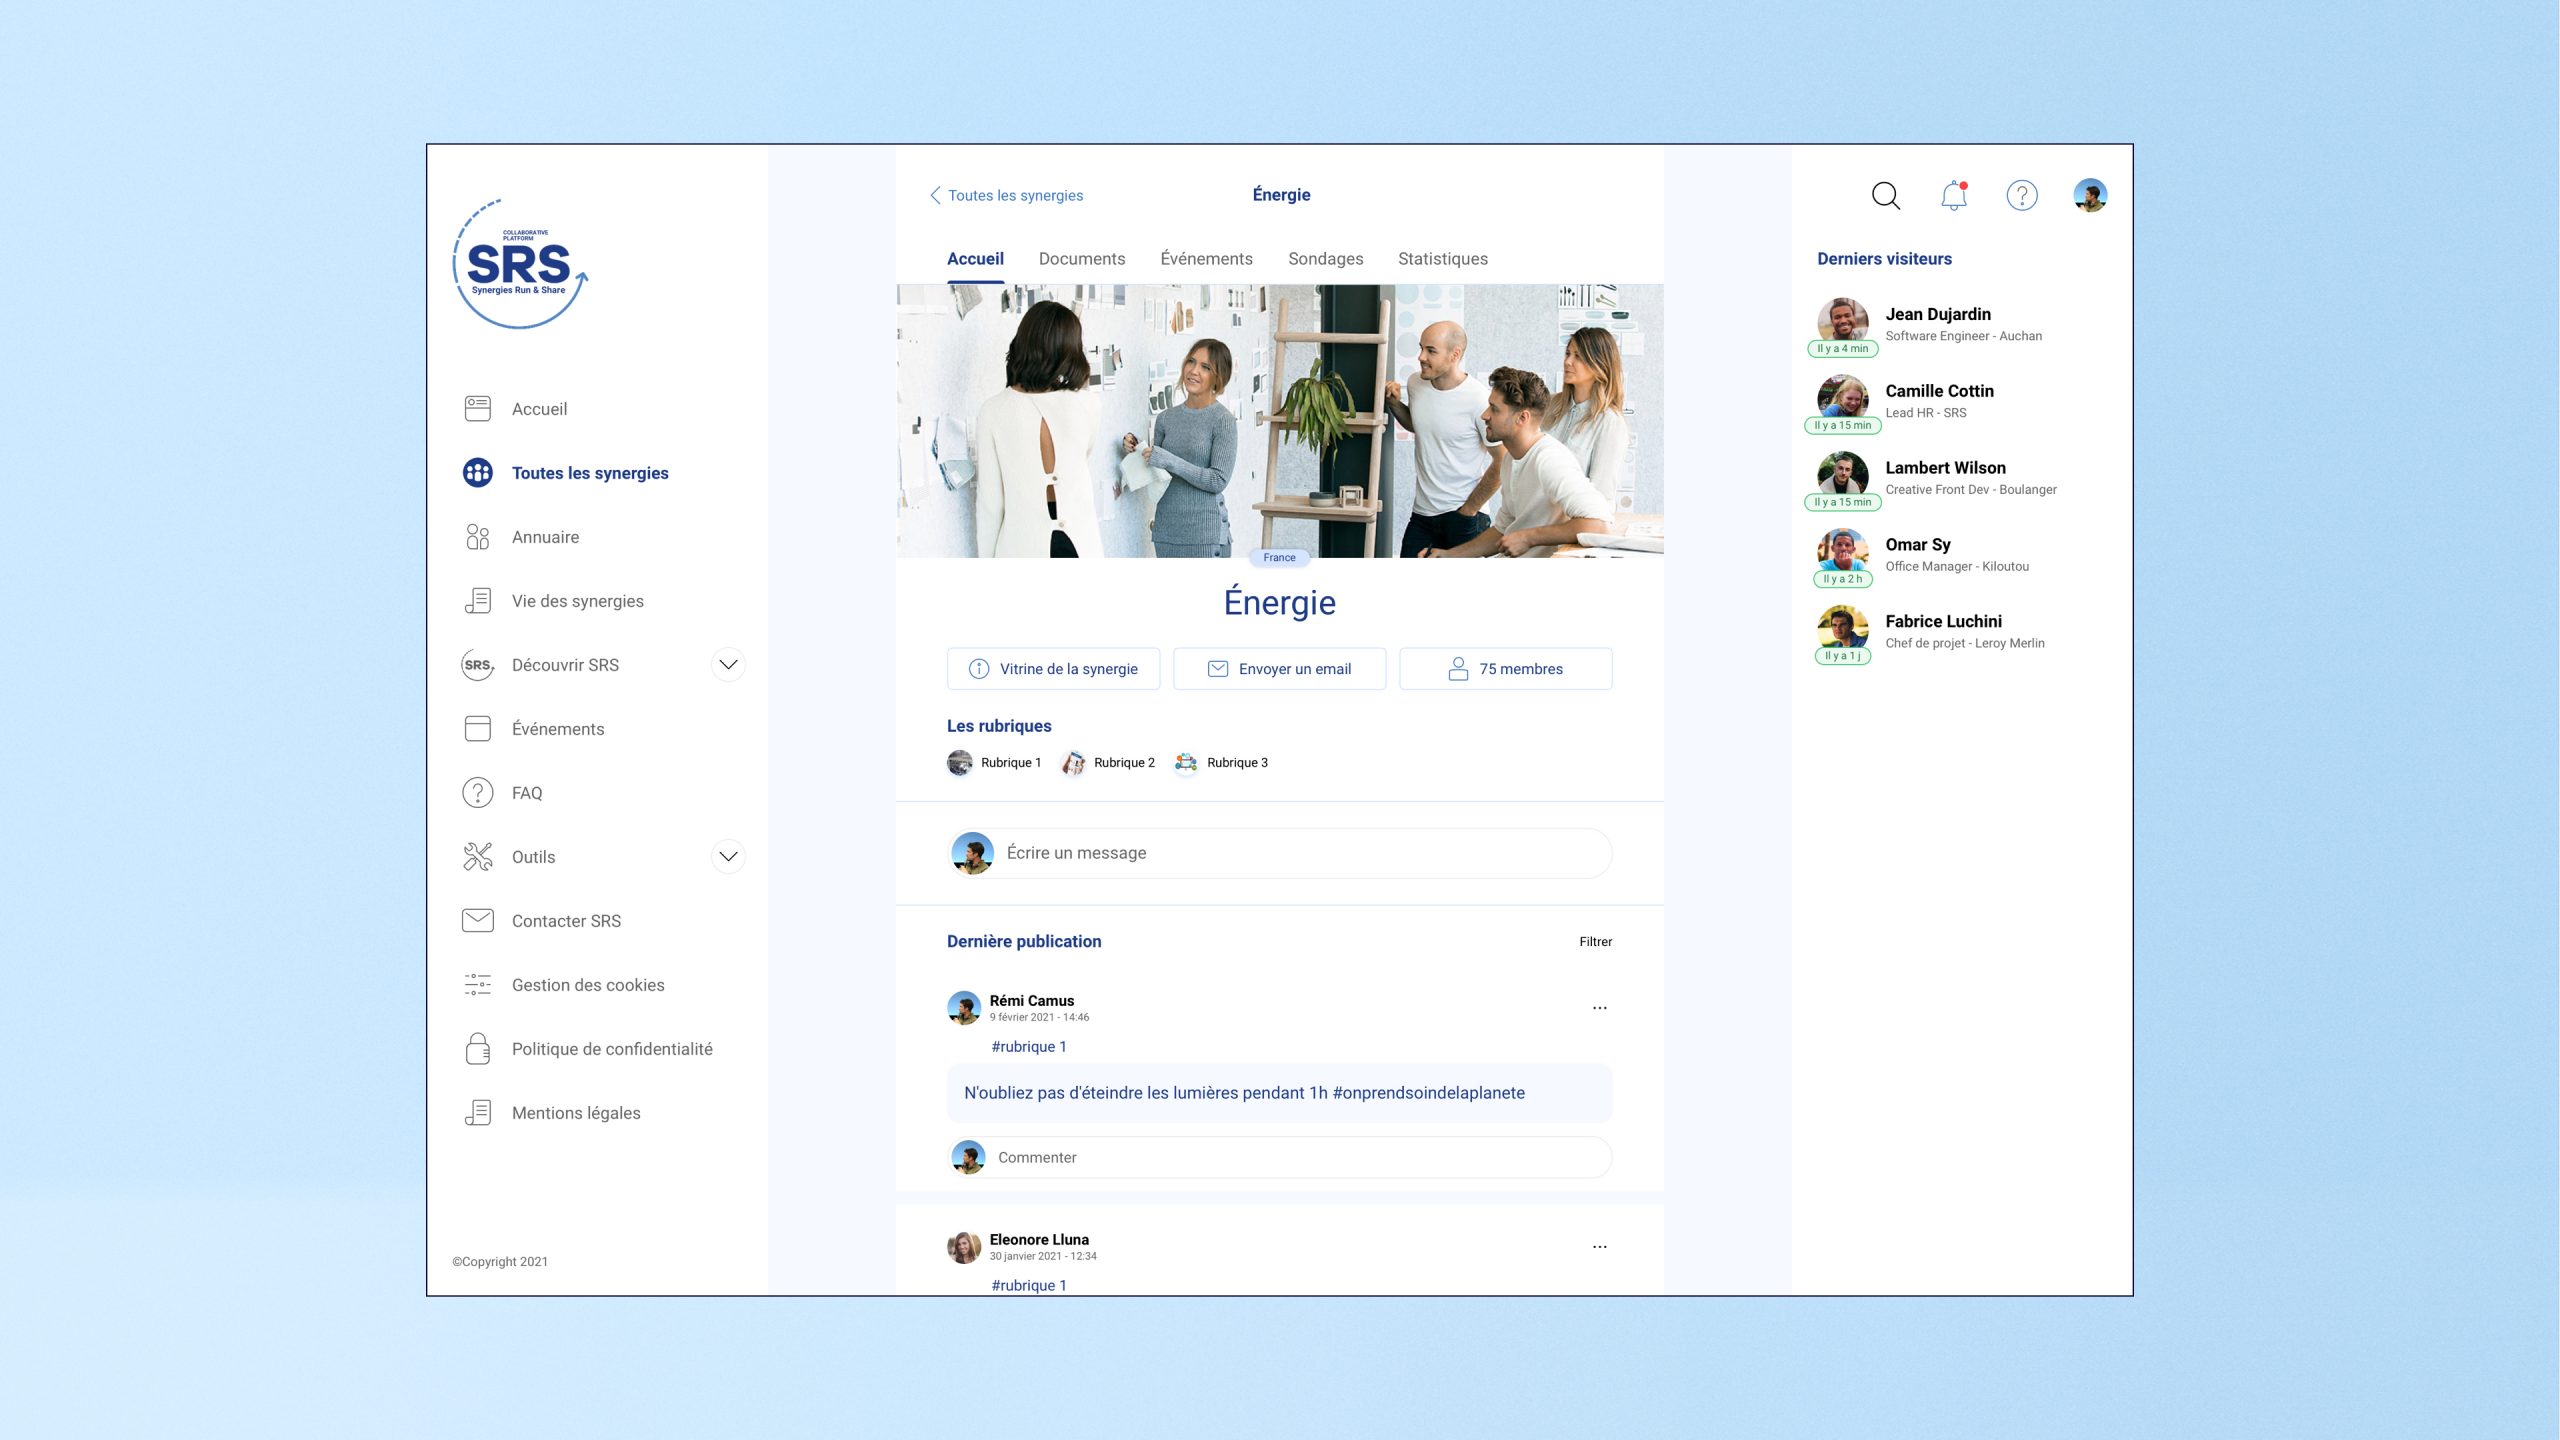Viewport: 2560px width, 1440px height.
Task: Click the help question mark icon
Action: tap(2021, 195)
